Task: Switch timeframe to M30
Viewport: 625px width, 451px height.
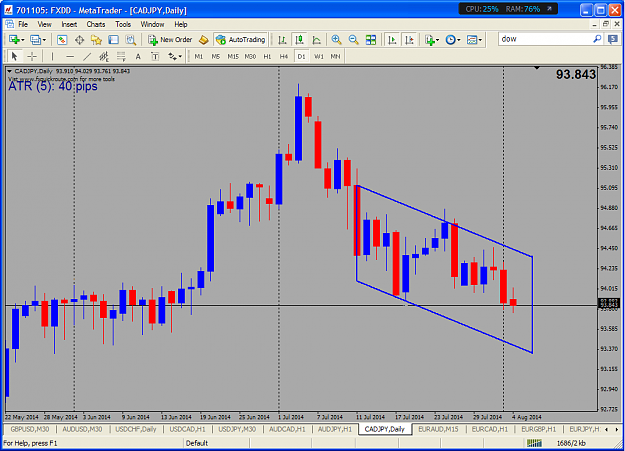Action: coord(250,56)
